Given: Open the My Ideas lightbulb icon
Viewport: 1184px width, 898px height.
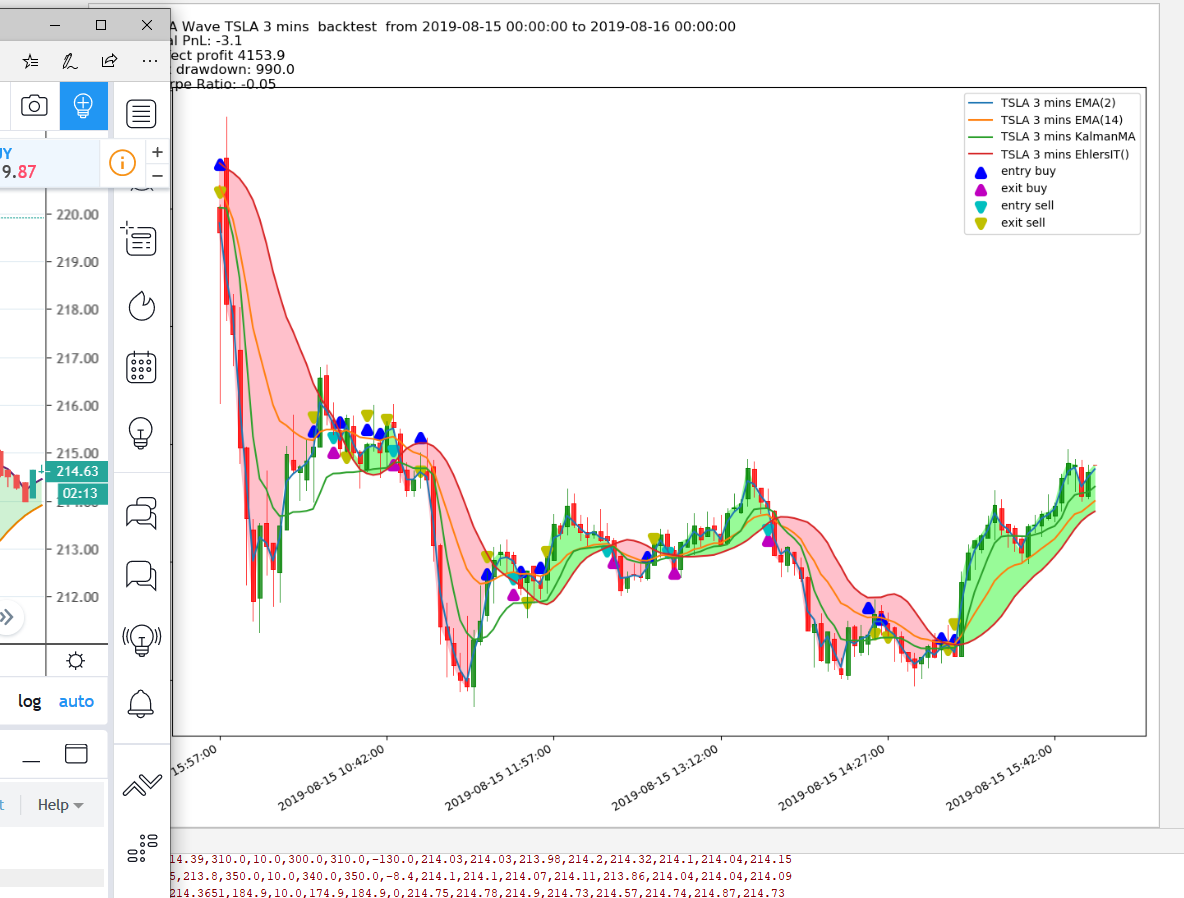Looking at the screenshot, I should point(141,433).
